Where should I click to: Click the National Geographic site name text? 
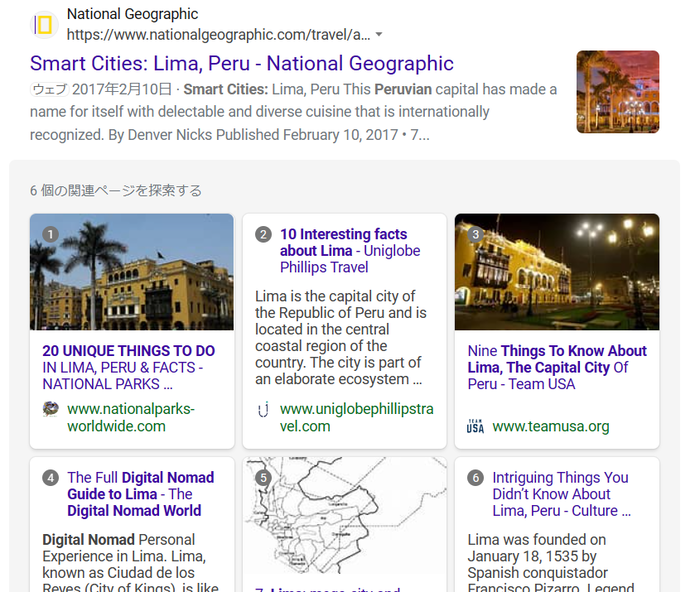coord(133,14)
